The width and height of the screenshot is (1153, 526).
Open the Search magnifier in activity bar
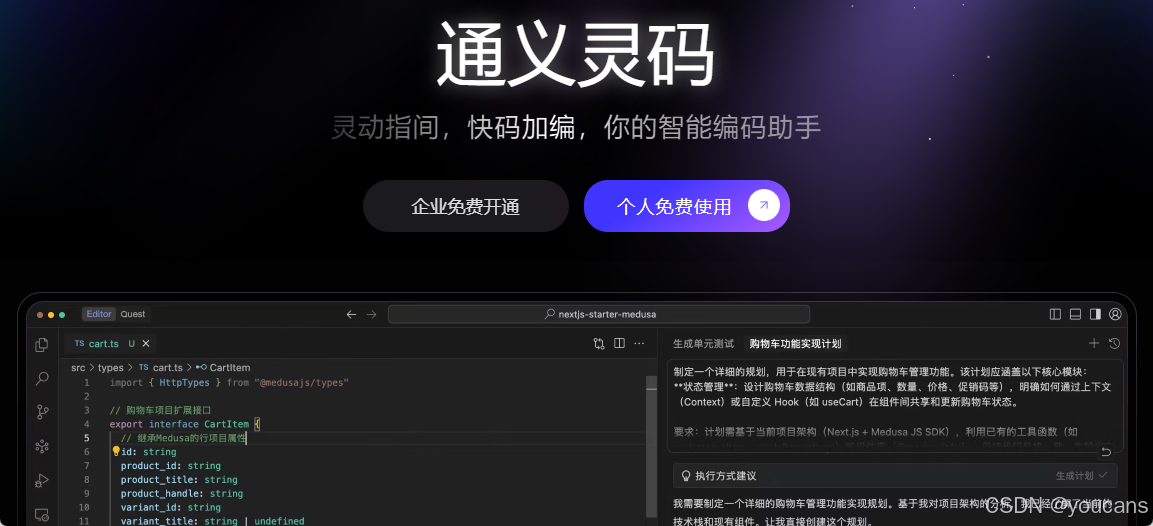pyautogui.click(x=42, y=378)
